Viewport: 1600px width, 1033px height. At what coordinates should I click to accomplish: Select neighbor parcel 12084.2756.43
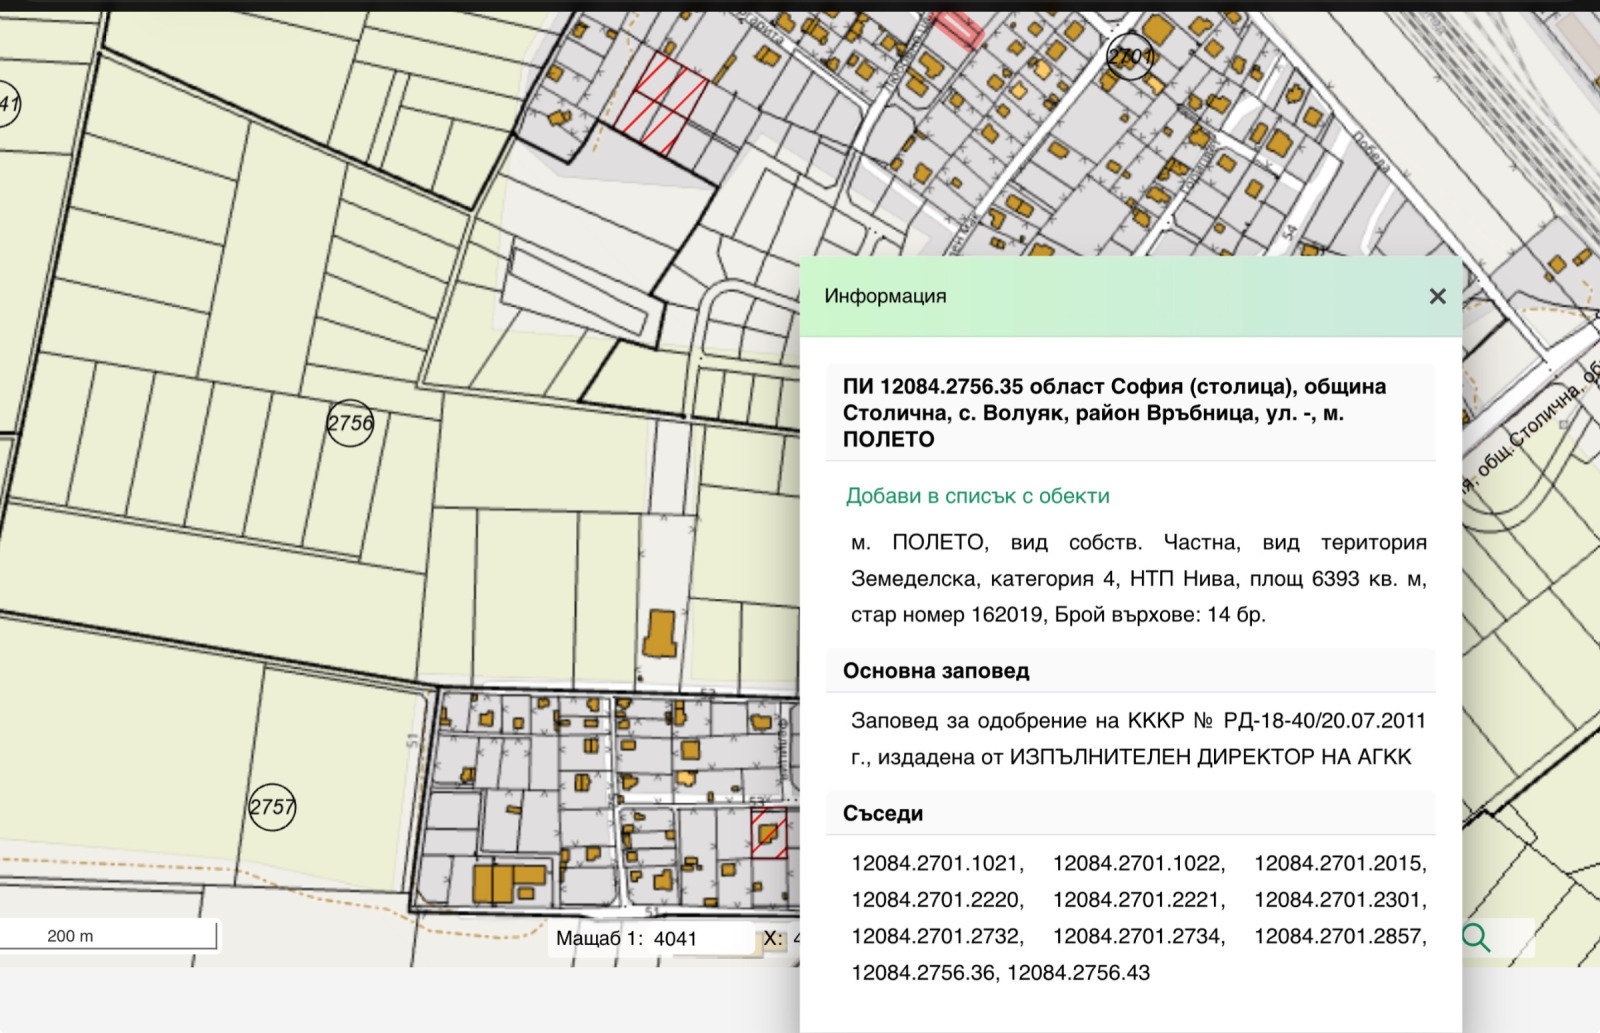1079,972
